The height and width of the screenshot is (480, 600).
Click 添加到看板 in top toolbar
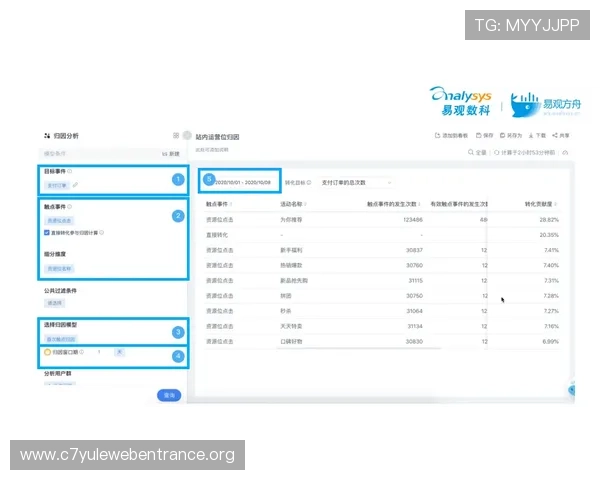pyautogui.click(x=451, y=136)
